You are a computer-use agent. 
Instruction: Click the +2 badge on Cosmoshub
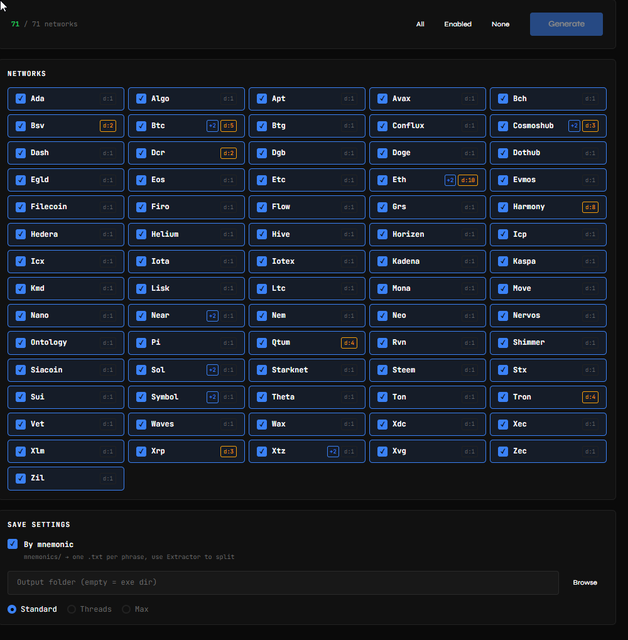pos(574,126)
